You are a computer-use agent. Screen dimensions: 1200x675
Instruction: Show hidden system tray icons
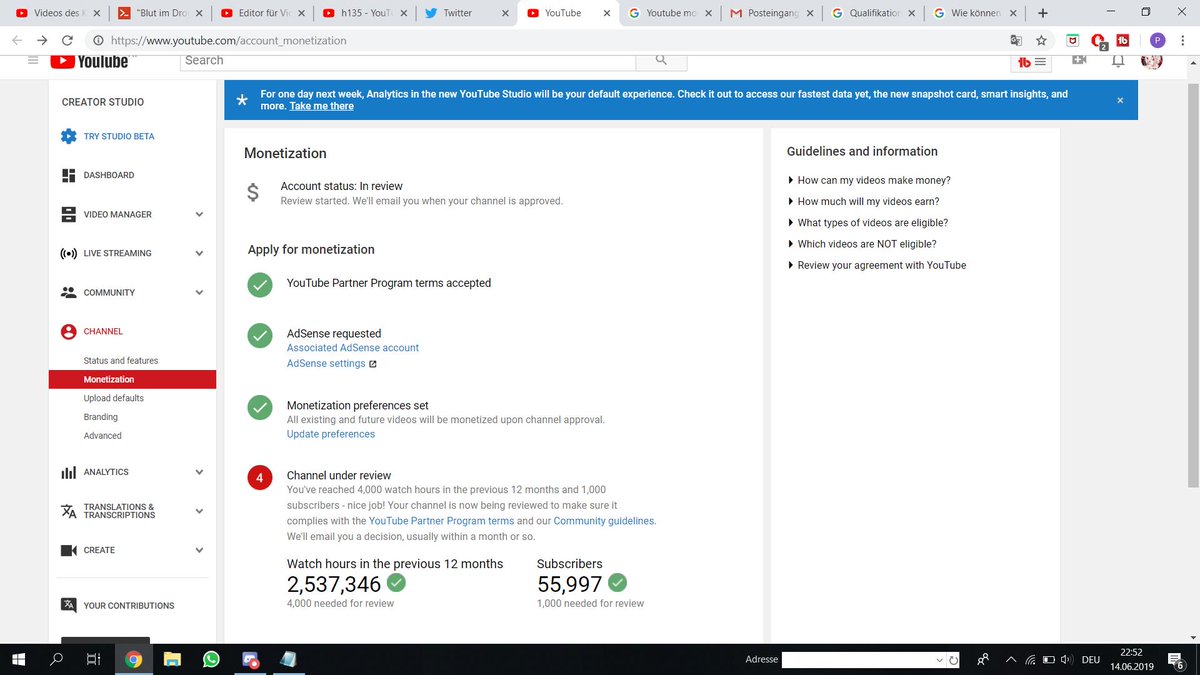pyautogui.click(x=1011, y=660)
